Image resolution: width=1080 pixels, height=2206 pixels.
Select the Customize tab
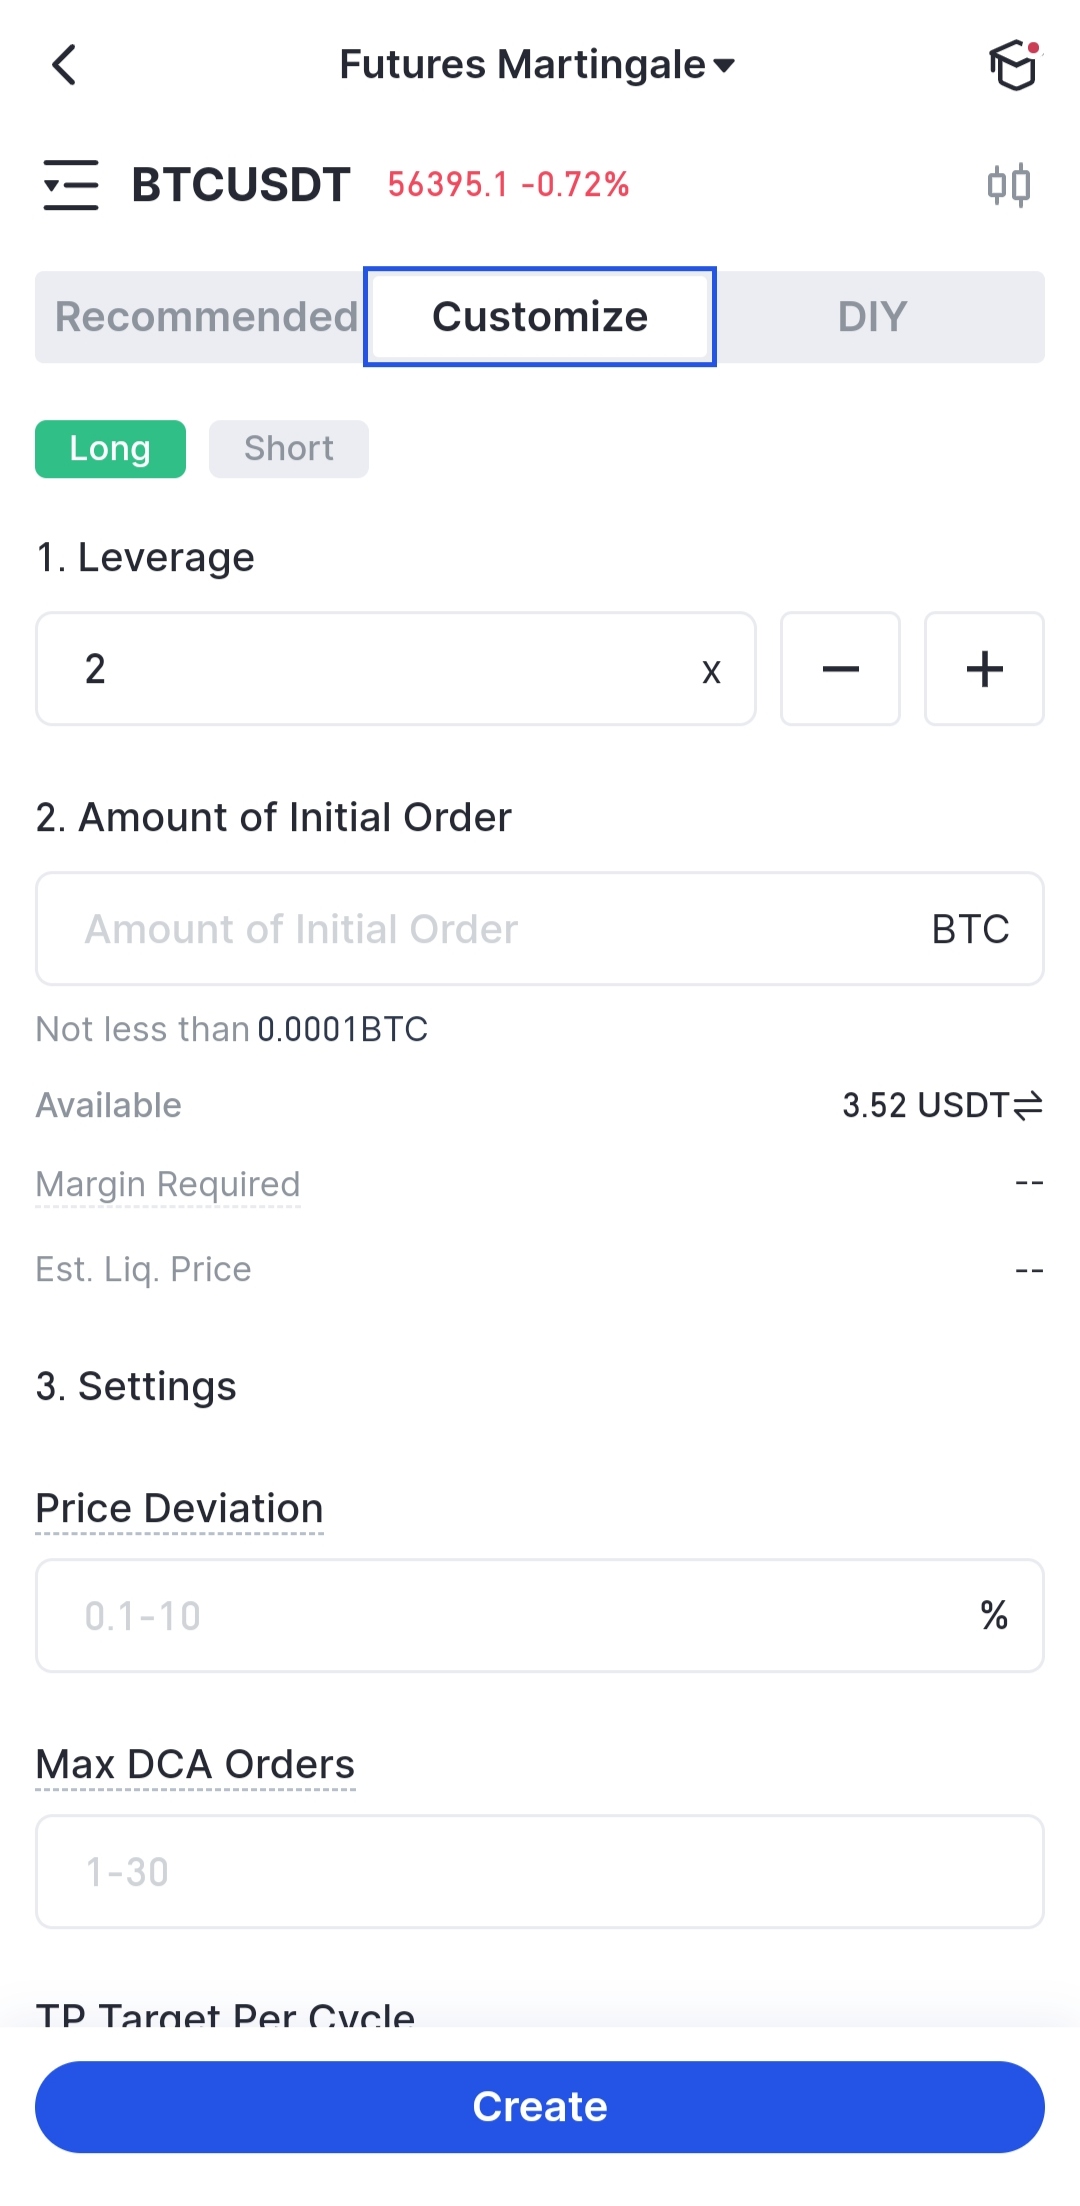coord(540,317)
